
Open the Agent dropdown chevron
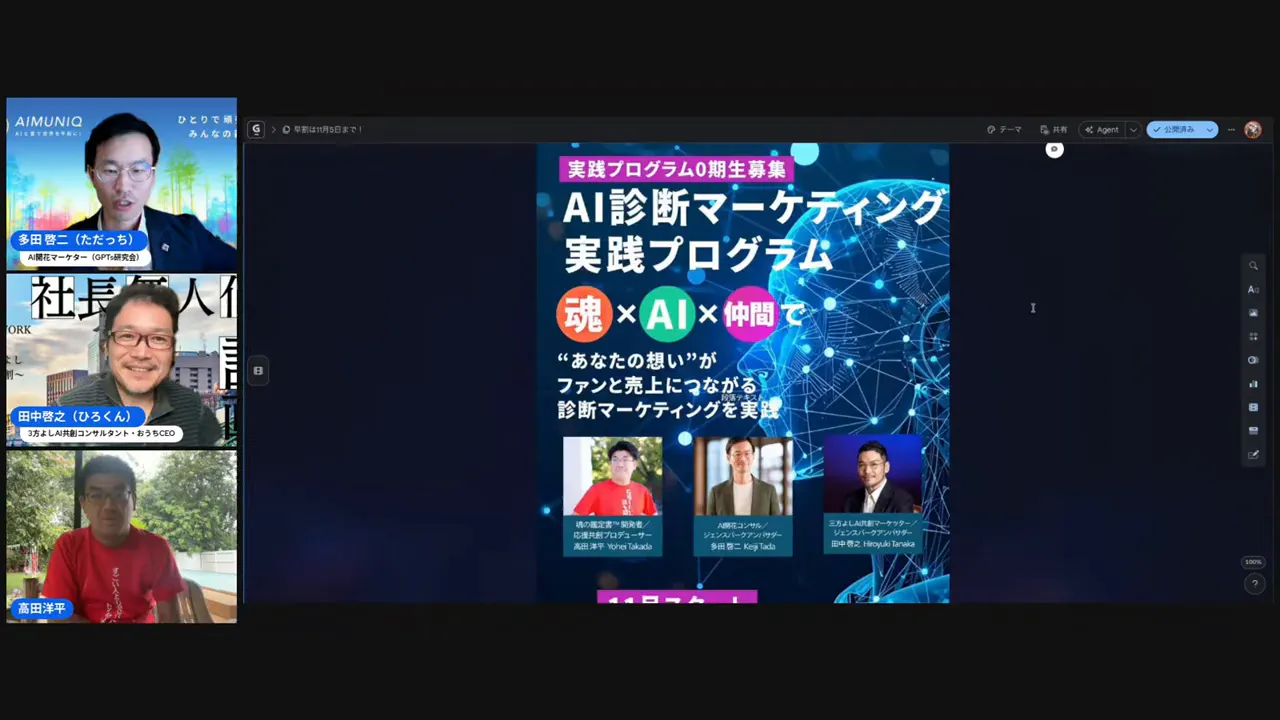(x=1133, y=129)
